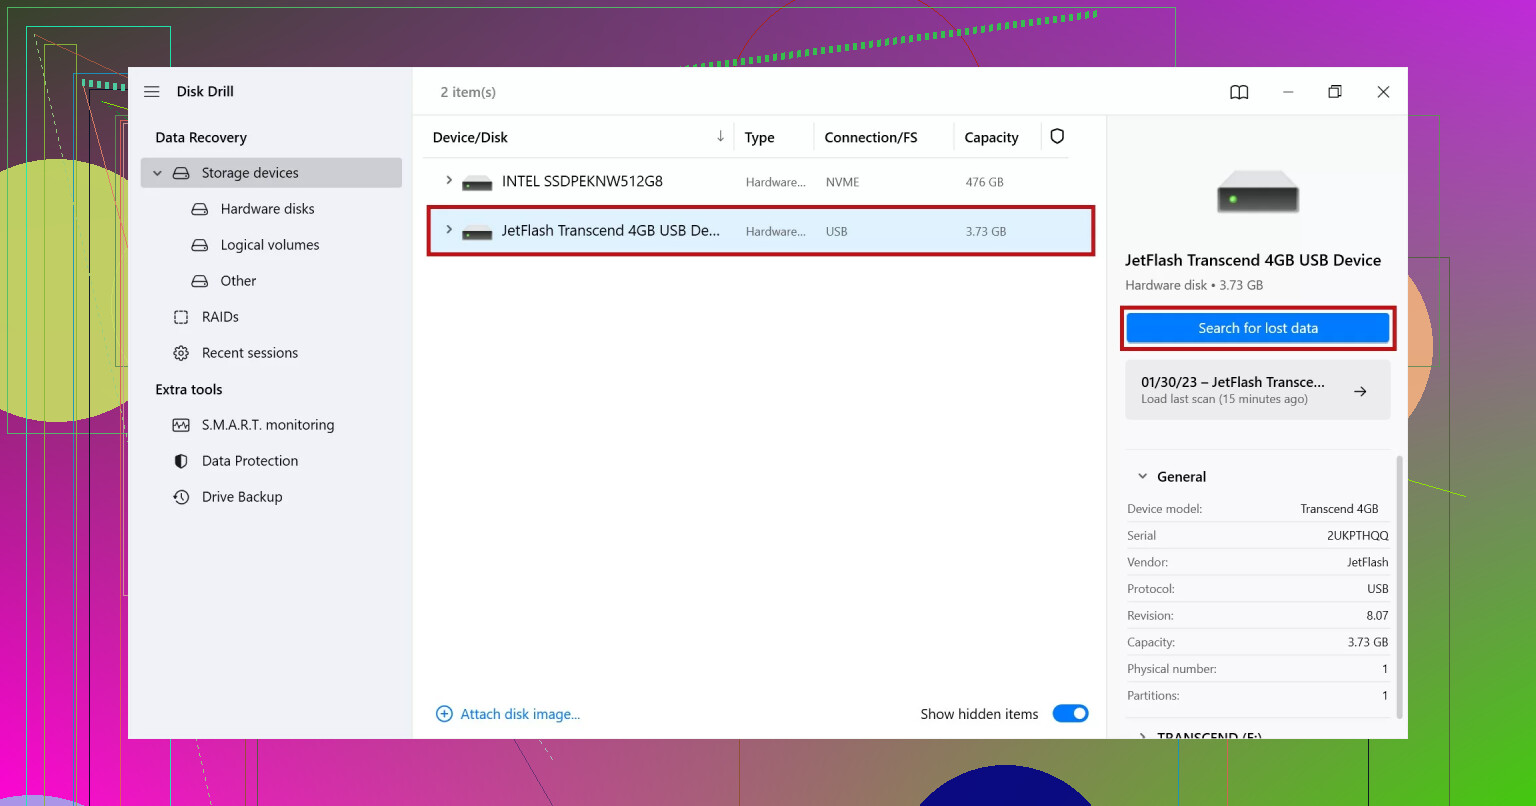Click the sessions book icon in titlebar
Viewport: 1536px width, 806px height.
coord(1238,92)
